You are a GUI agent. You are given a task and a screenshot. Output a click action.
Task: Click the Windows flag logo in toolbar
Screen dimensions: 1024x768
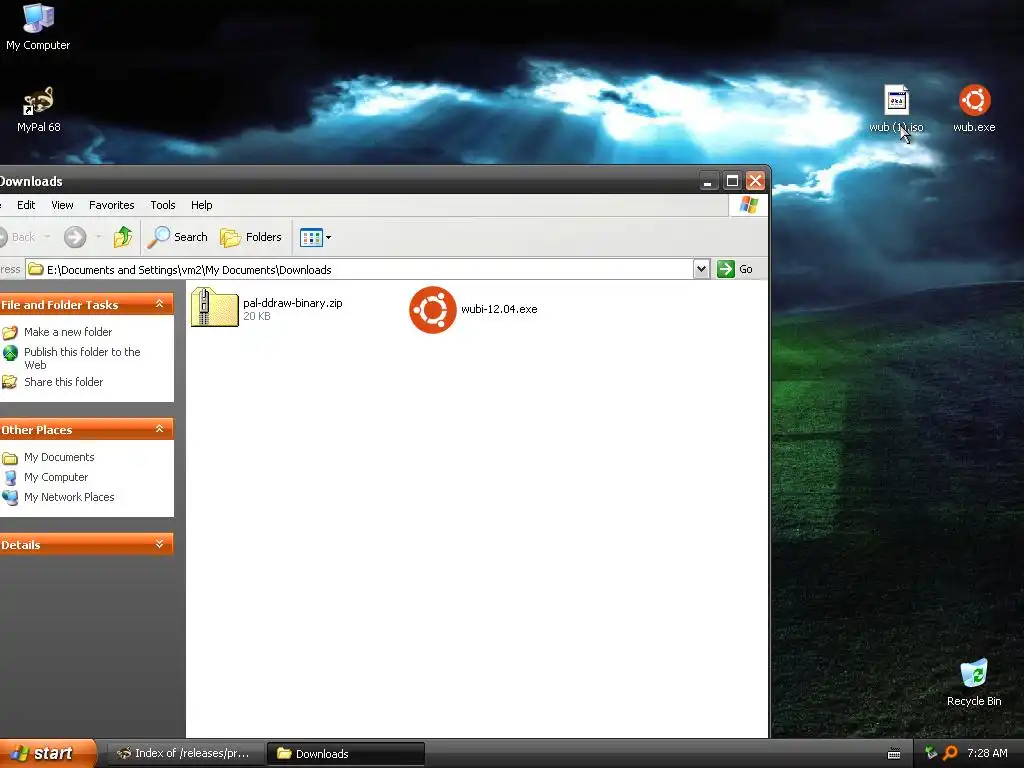(x=748, y=205)
